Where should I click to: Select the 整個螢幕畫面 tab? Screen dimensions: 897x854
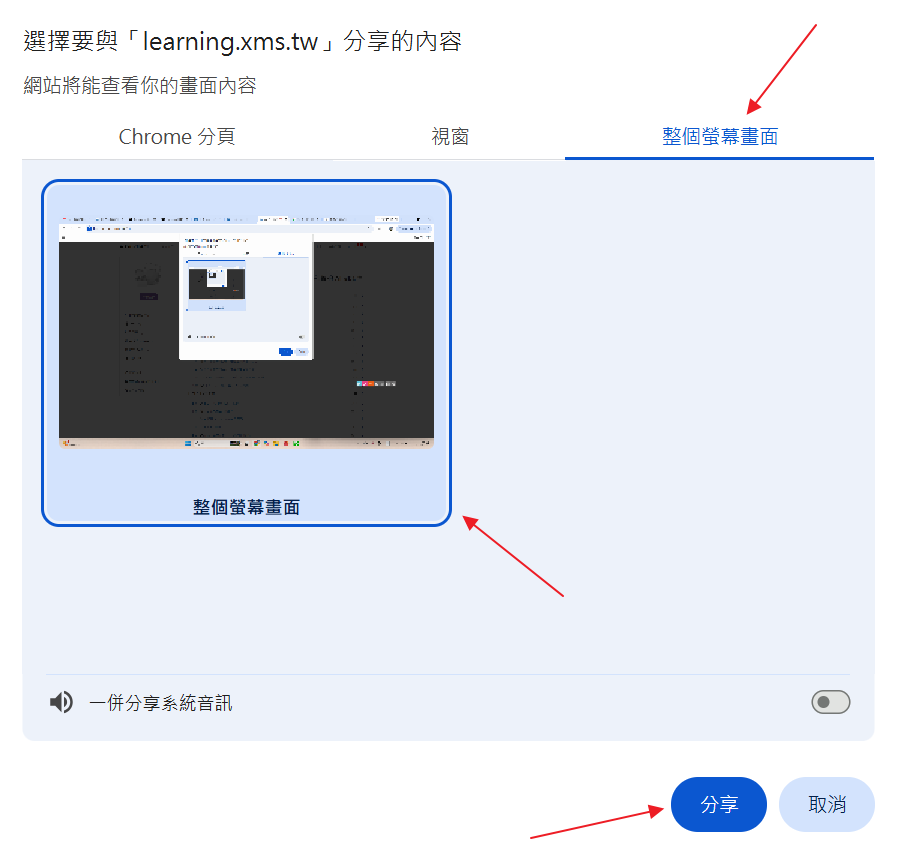(720, 137)
